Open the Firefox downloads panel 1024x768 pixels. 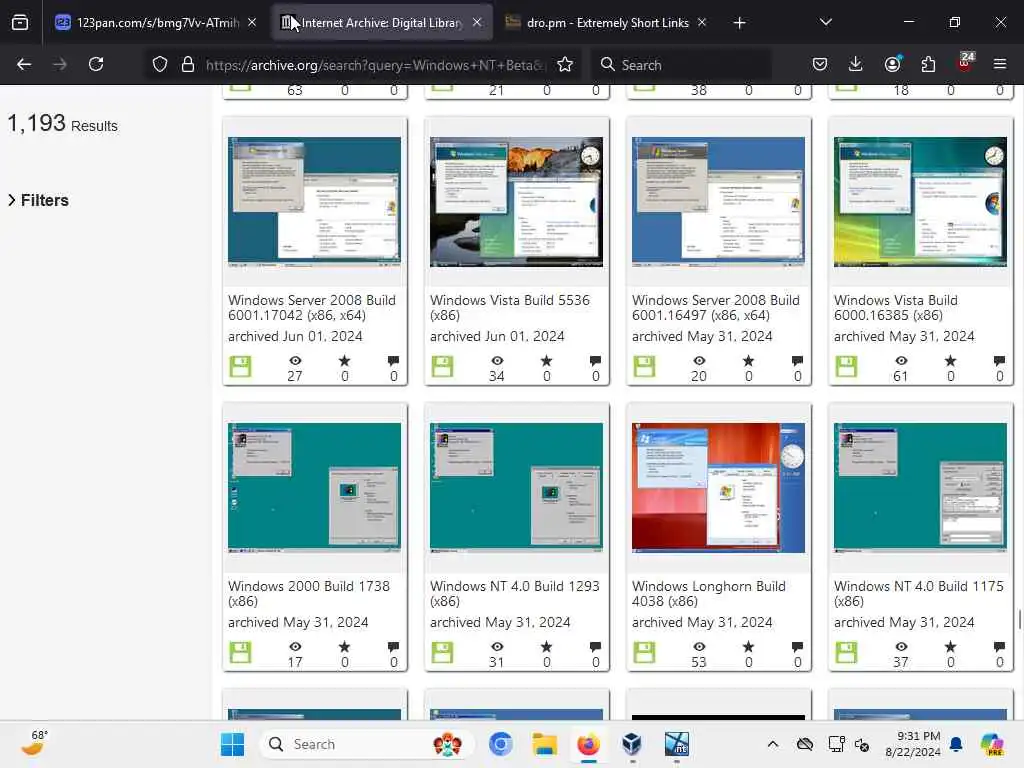(856, 64)
